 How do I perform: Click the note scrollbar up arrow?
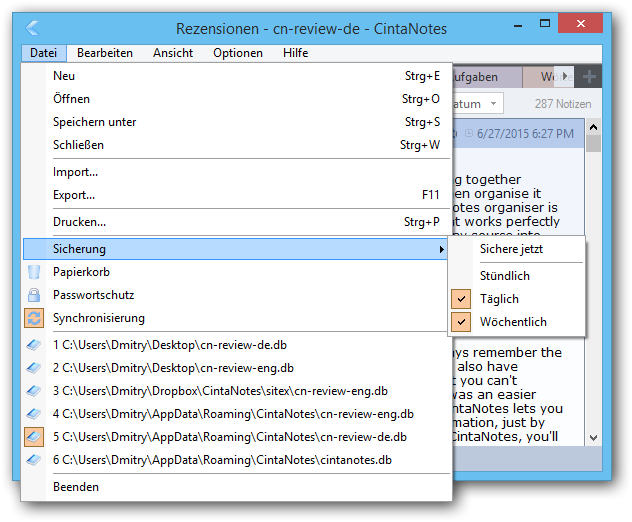coord(593,127)
